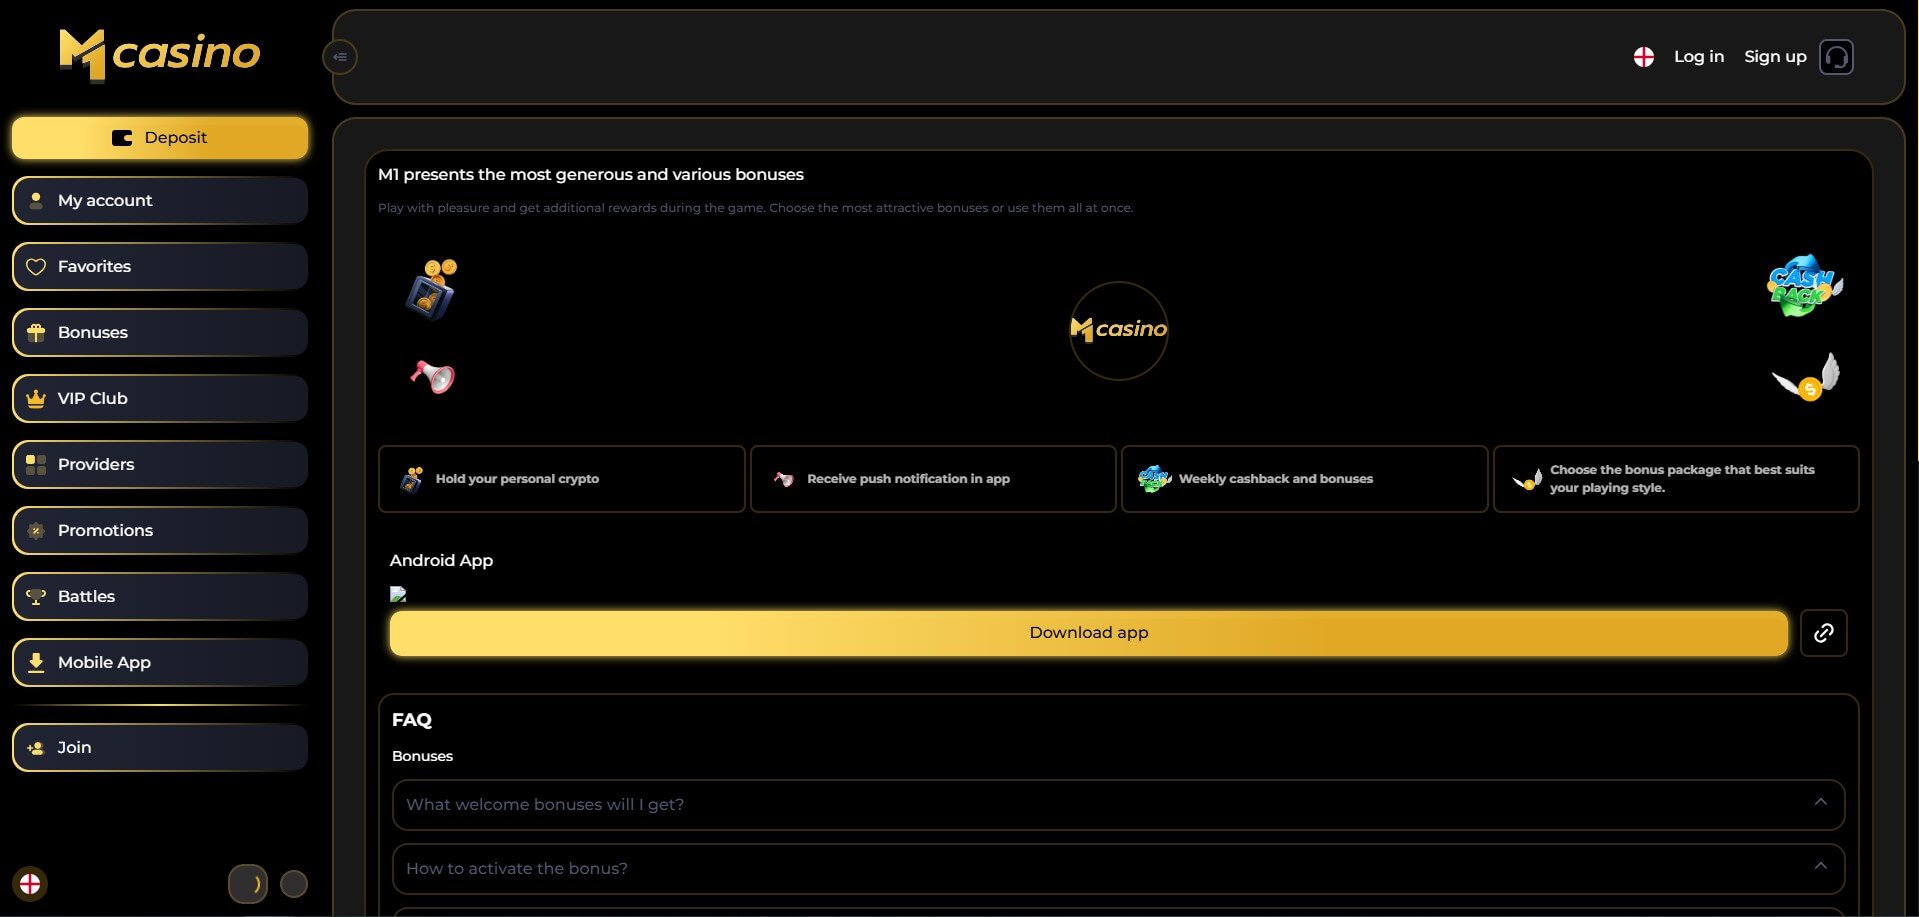Open Providers page

click(160, 465)
